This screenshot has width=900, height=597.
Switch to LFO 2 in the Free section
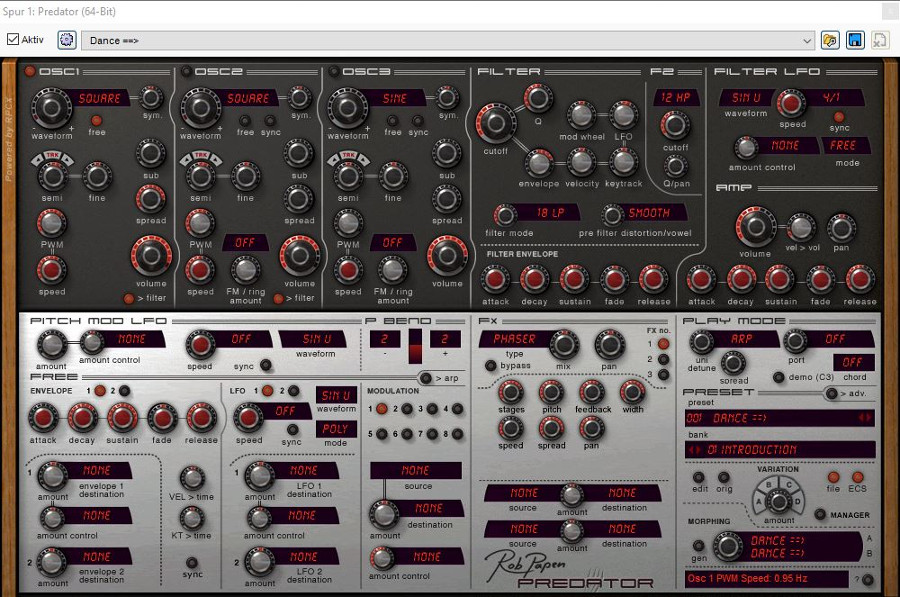(293, 391)
